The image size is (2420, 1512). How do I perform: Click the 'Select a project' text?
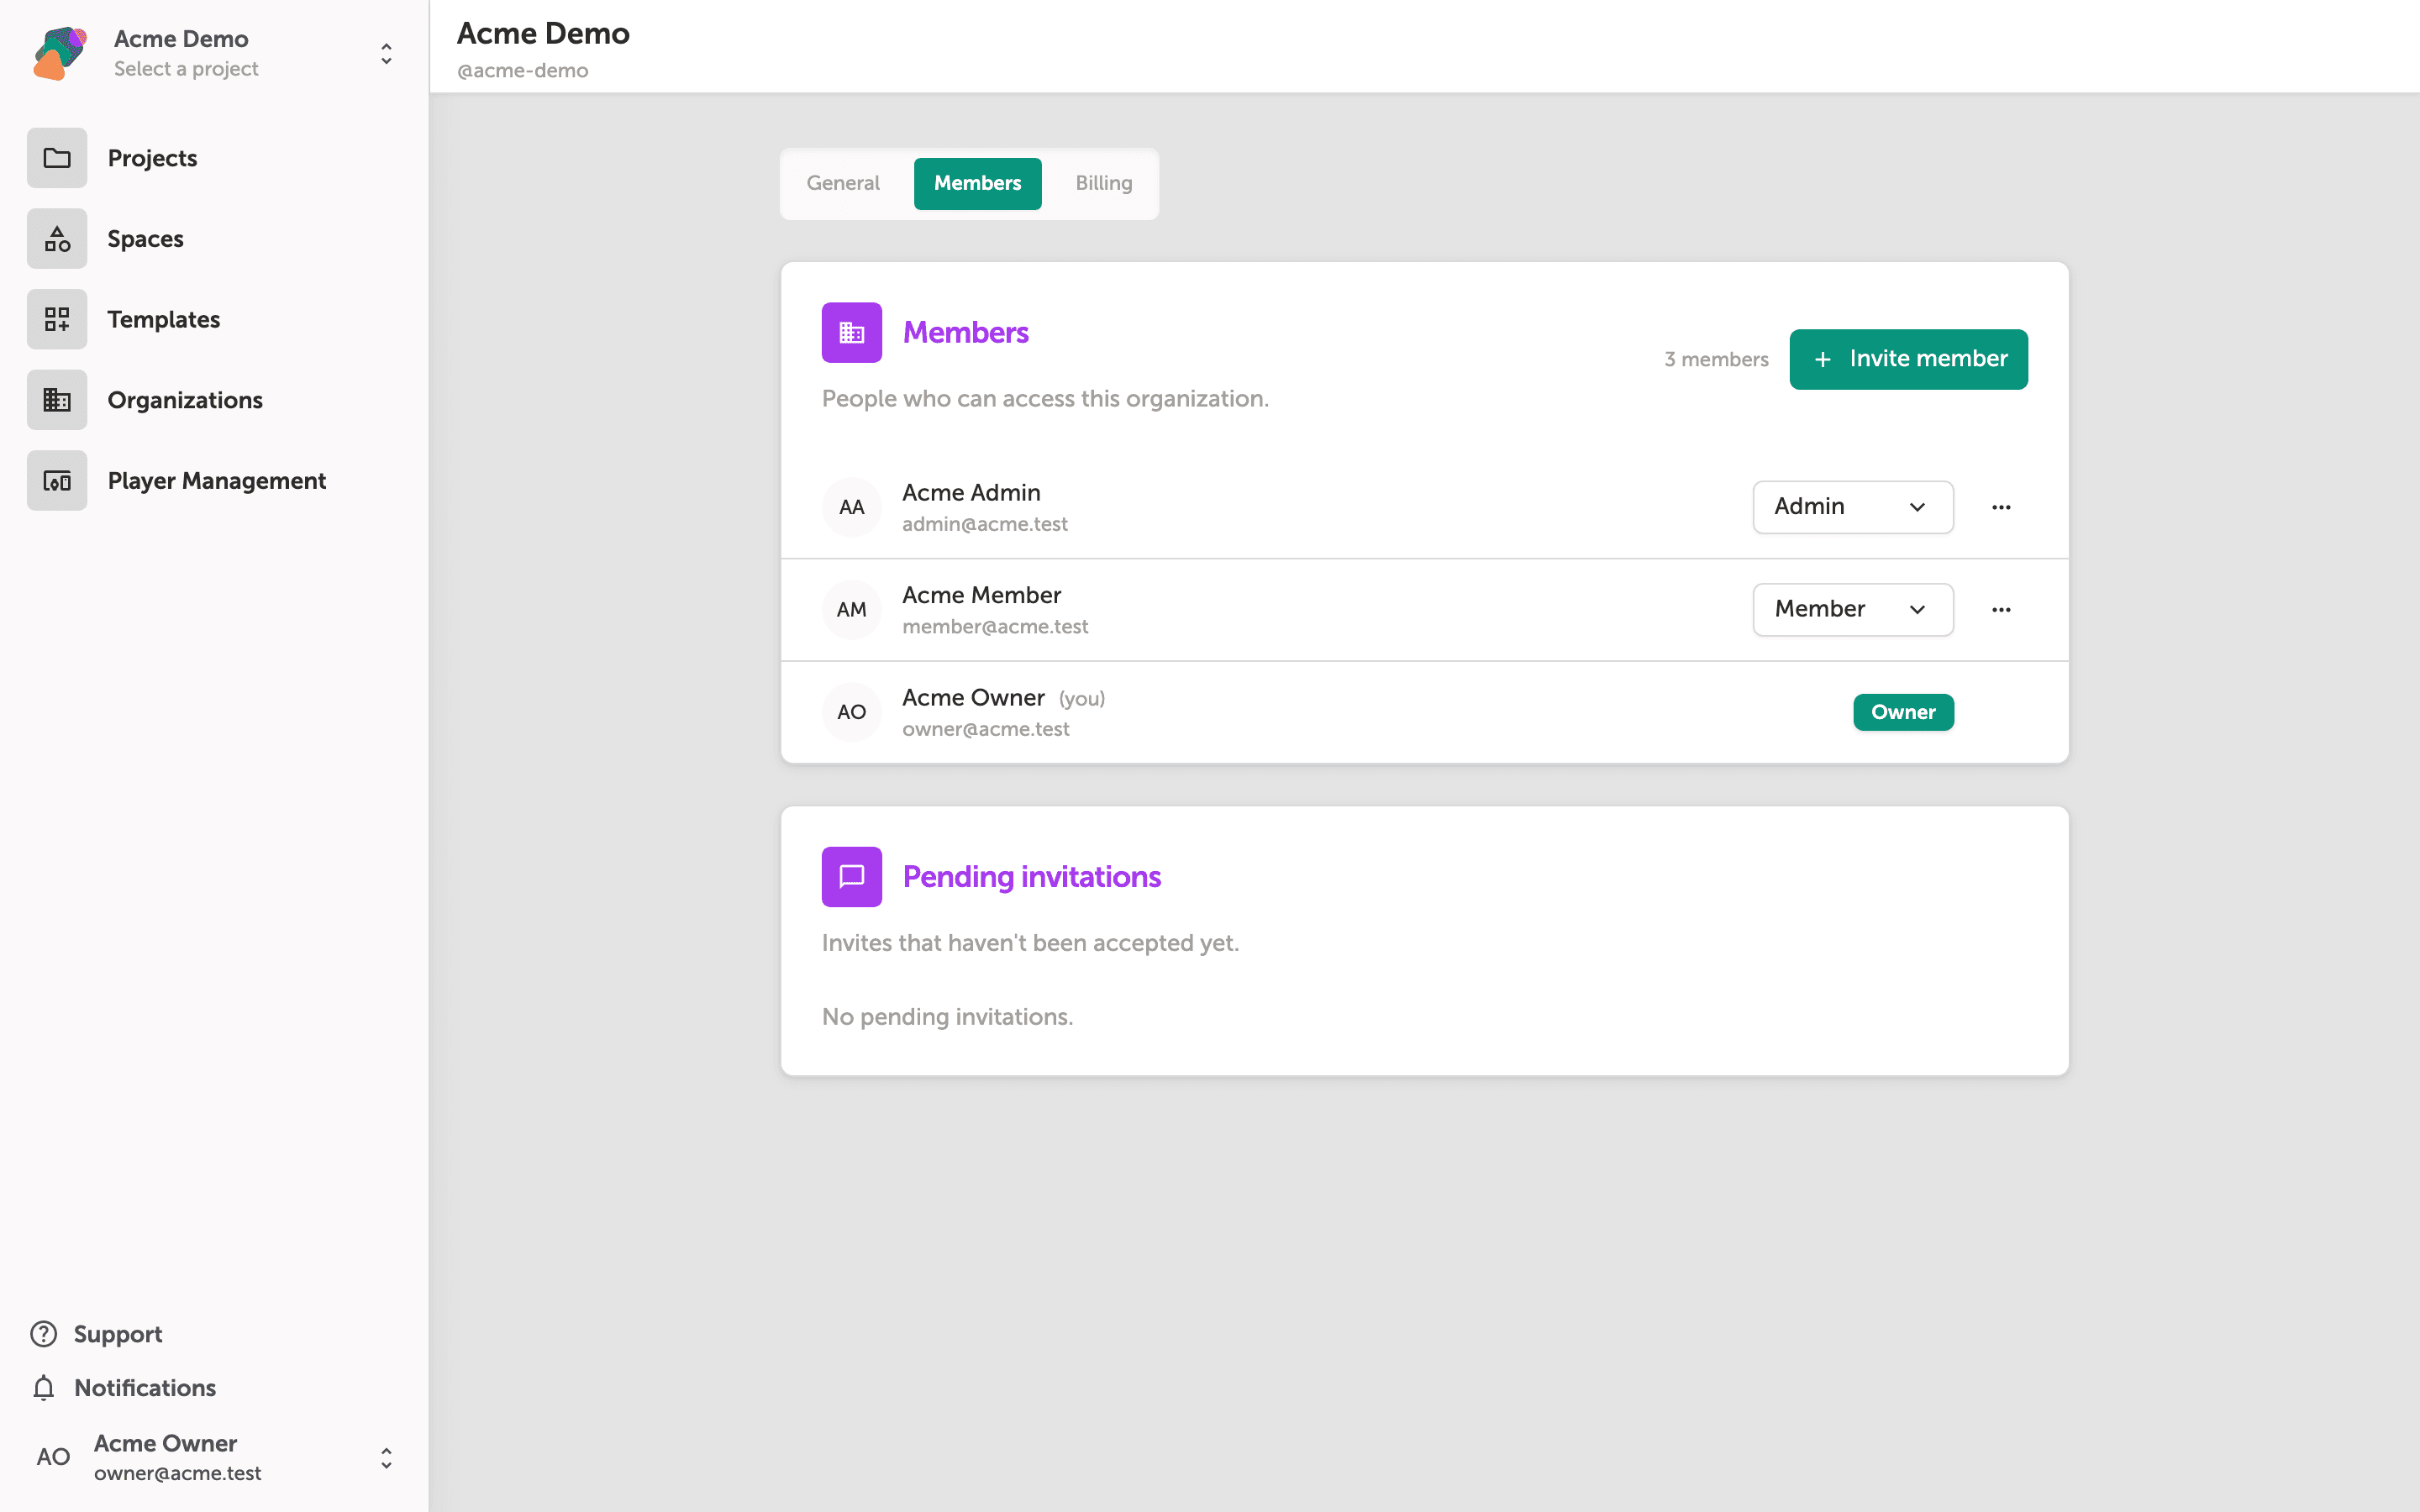click(x=186, y=69)
